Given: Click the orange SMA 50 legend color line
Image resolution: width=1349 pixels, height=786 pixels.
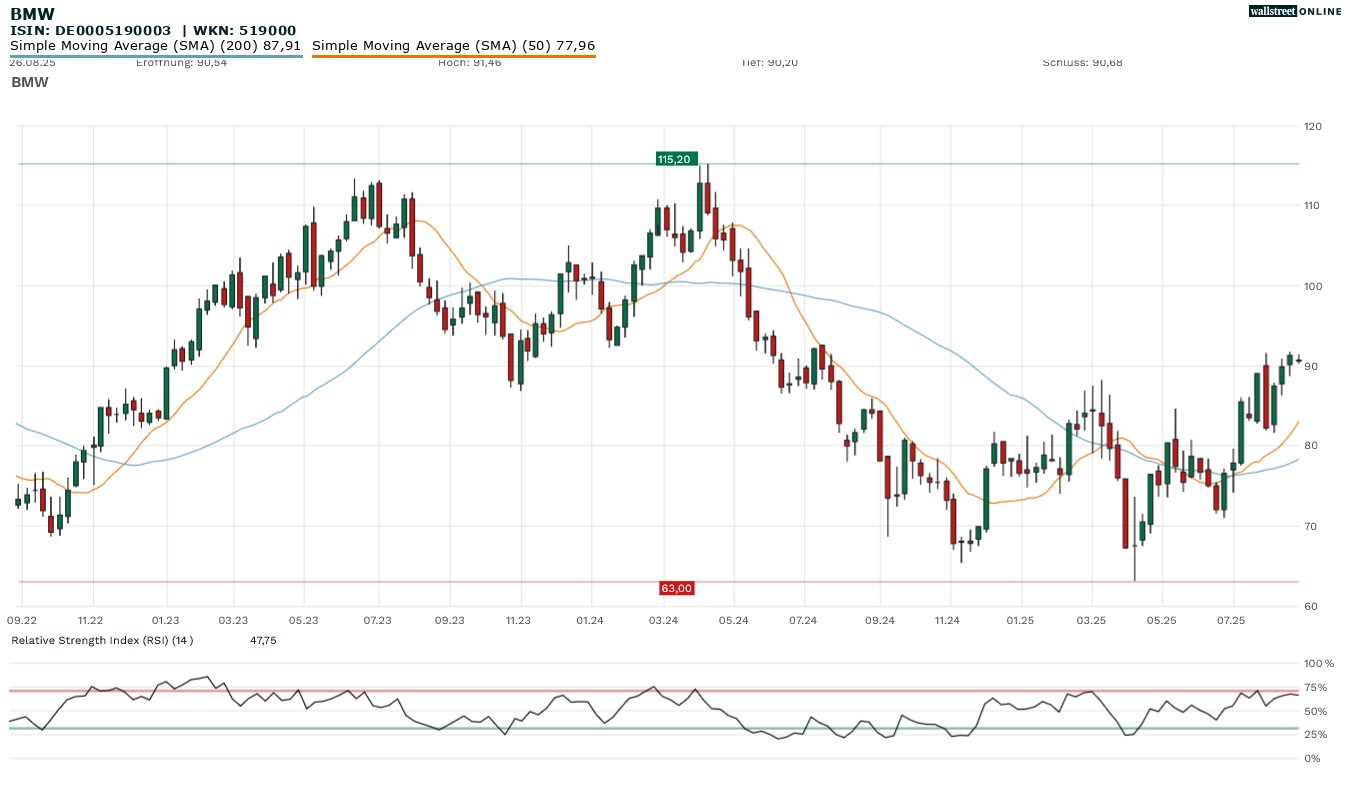Looking at the screenshot, I should click(454, 56).
